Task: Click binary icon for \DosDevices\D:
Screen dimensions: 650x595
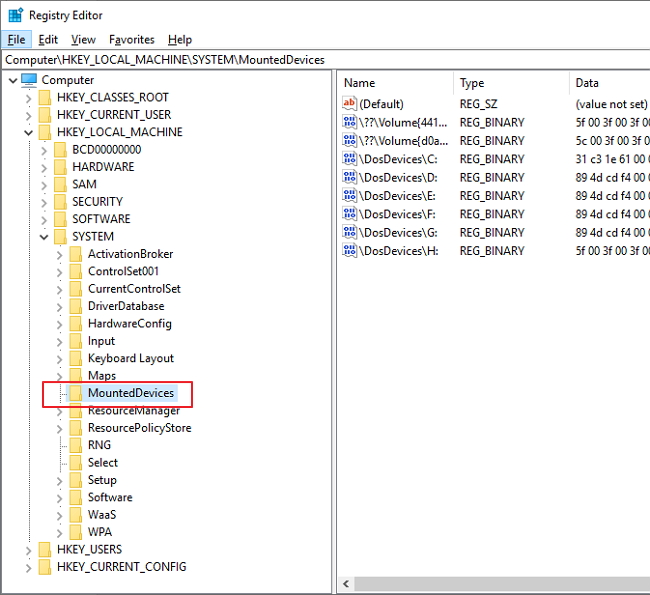Action: point(349,177)
